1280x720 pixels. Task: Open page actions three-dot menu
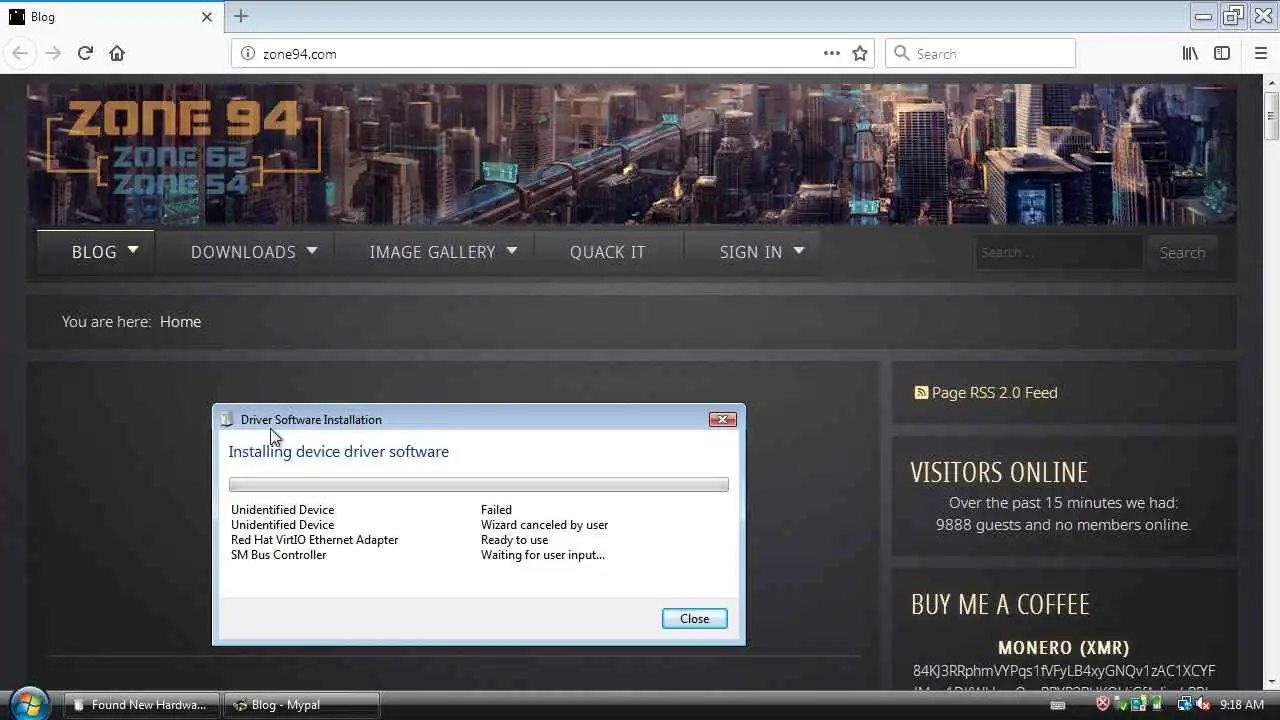point(832,53)
